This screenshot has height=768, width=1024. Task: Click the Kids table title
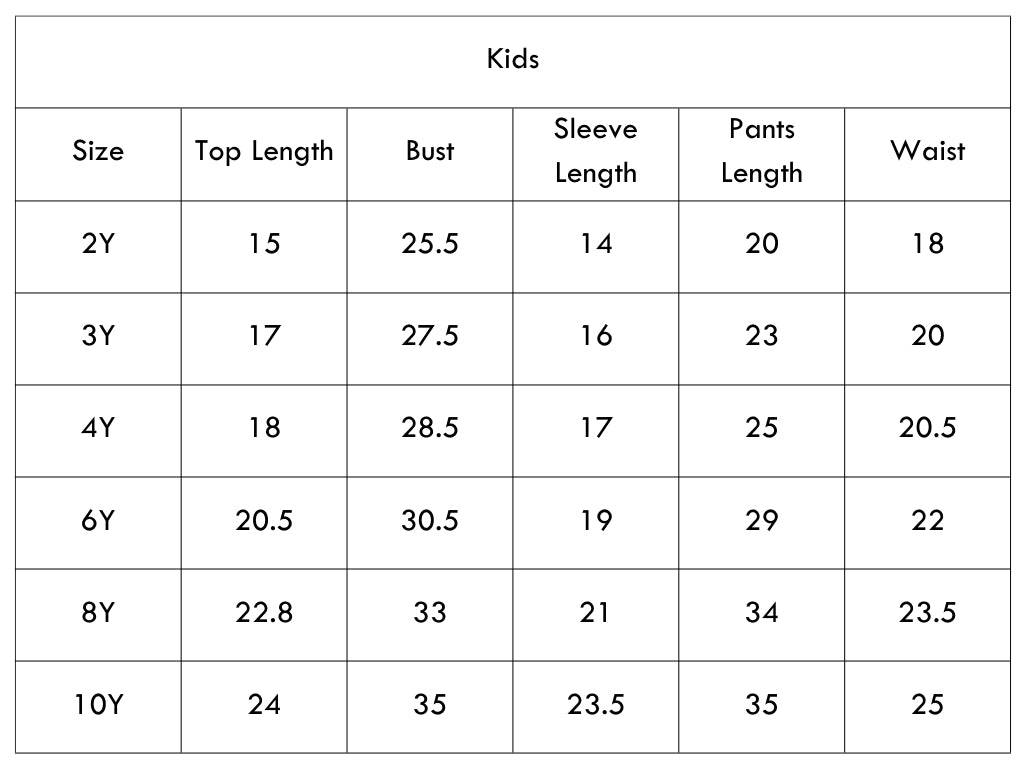[513, 59]
